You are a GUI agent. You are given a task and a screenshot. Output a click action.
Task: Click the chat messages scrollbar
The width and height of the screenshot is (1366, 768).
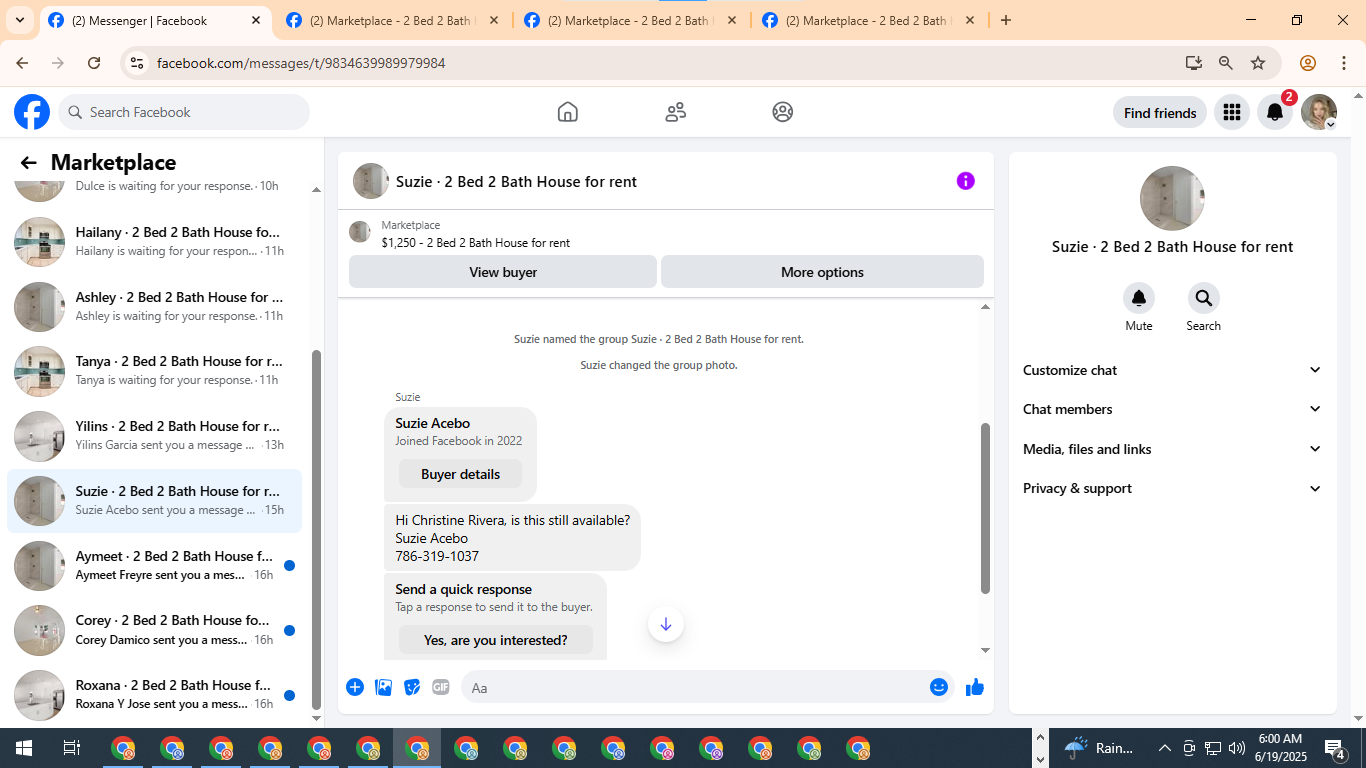(x=985, y=508)
